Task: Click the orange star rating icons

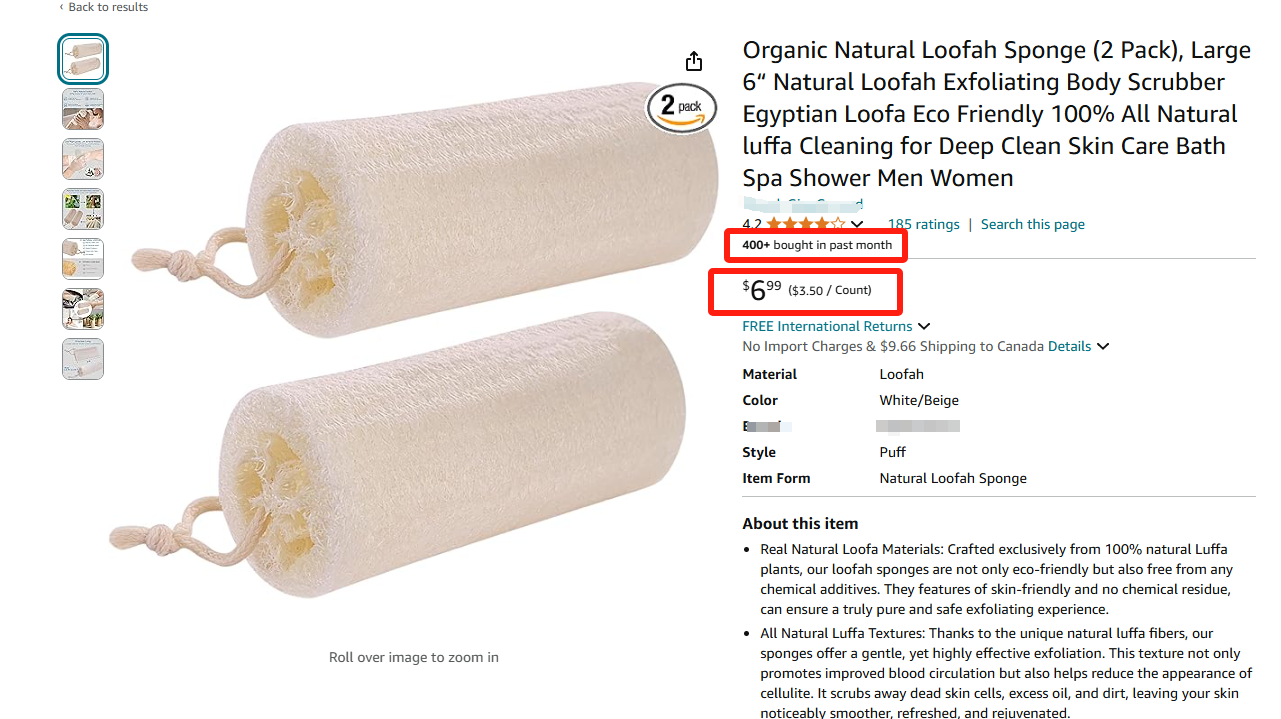Action: click(x=806, y=224)
